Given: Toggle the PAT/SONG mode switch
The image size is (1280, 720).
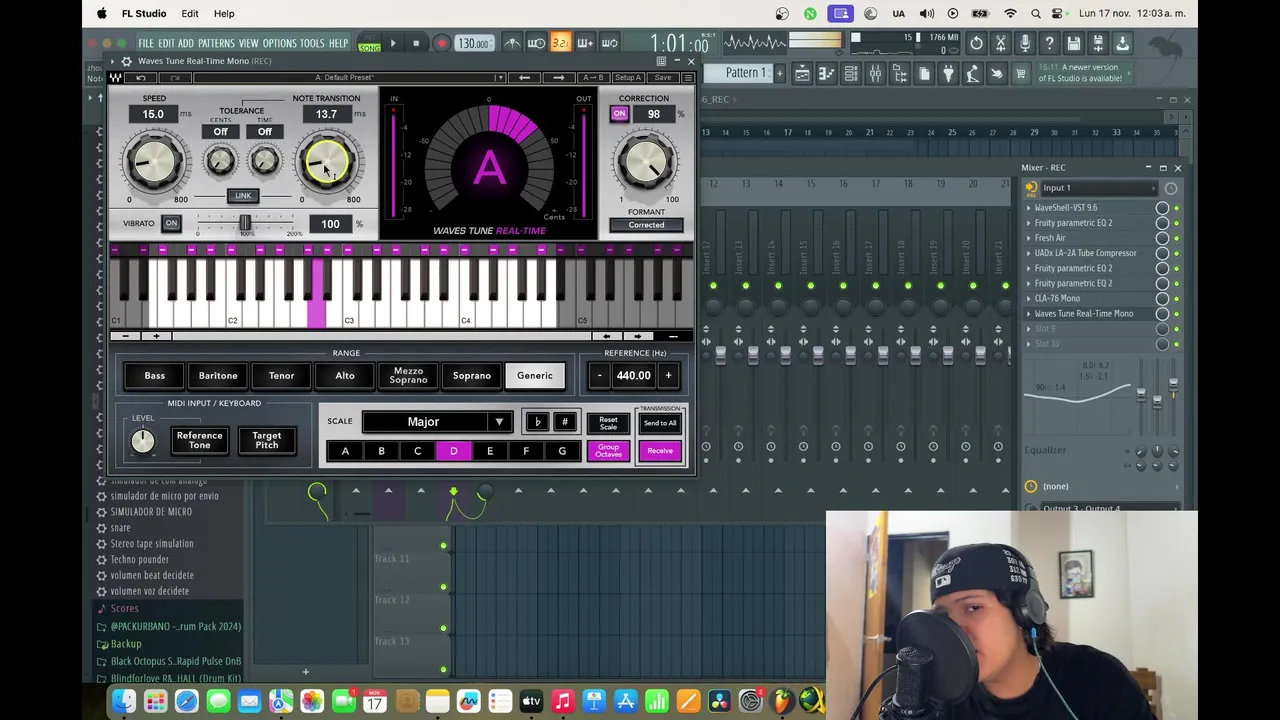Looking at the screenshot, I should tap(370, 43).
